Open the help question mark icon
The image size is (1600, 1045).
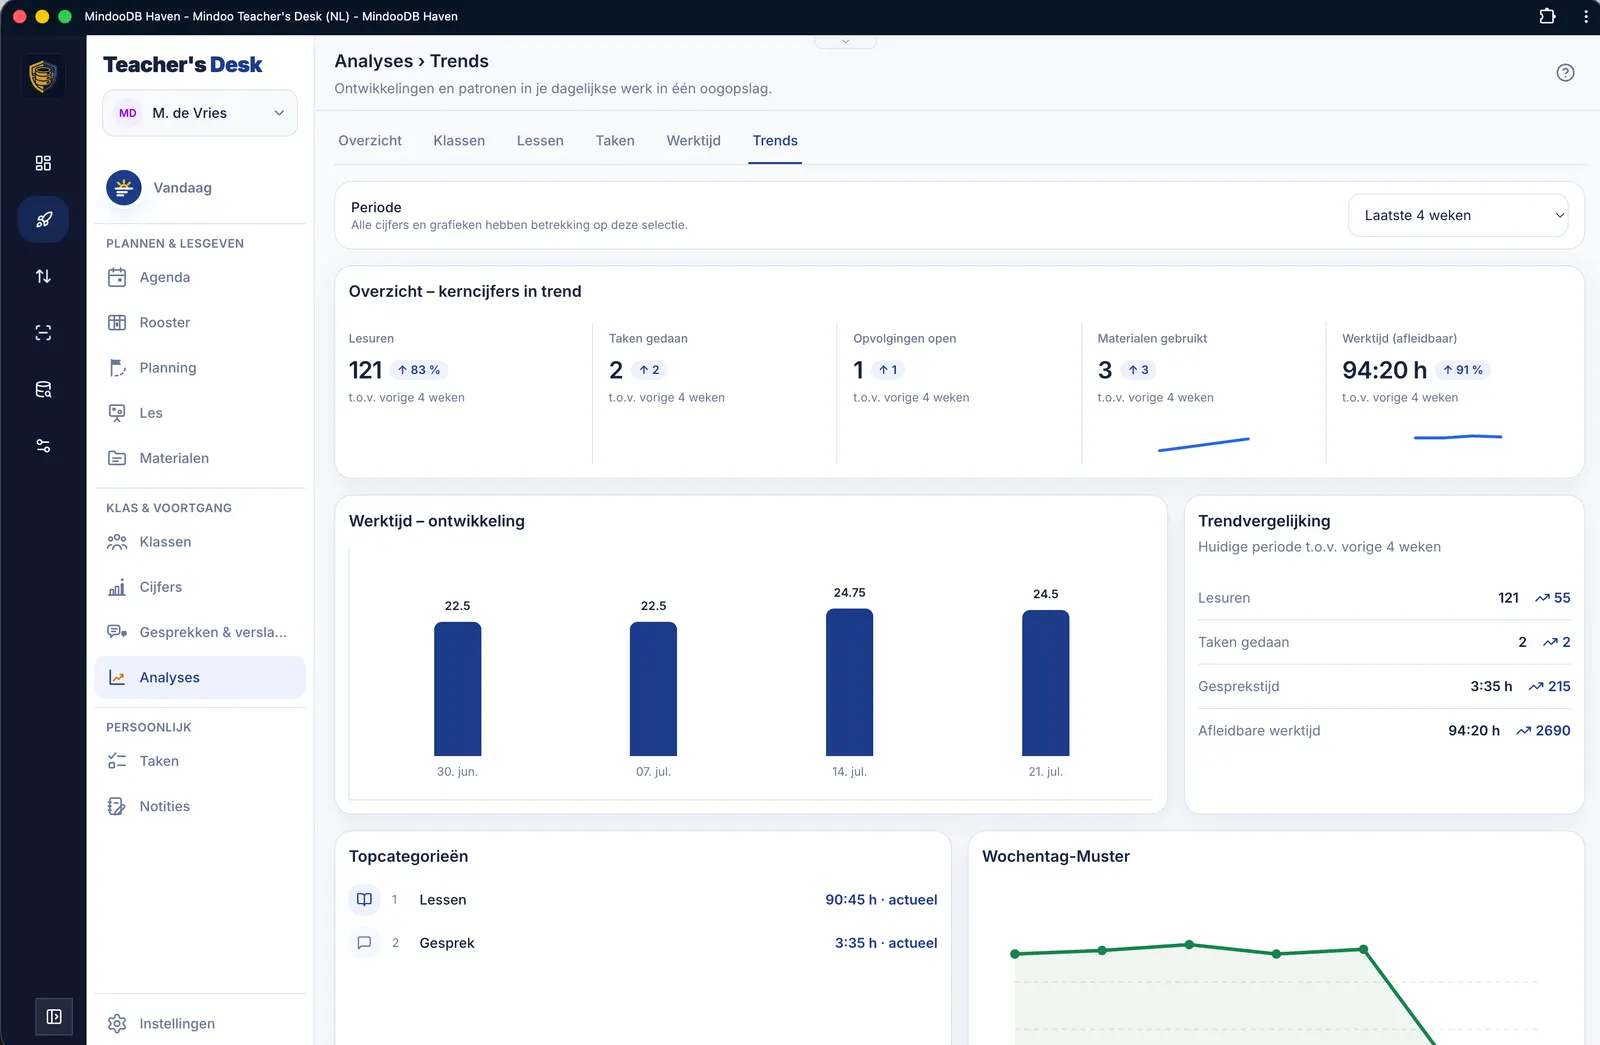1565,72
